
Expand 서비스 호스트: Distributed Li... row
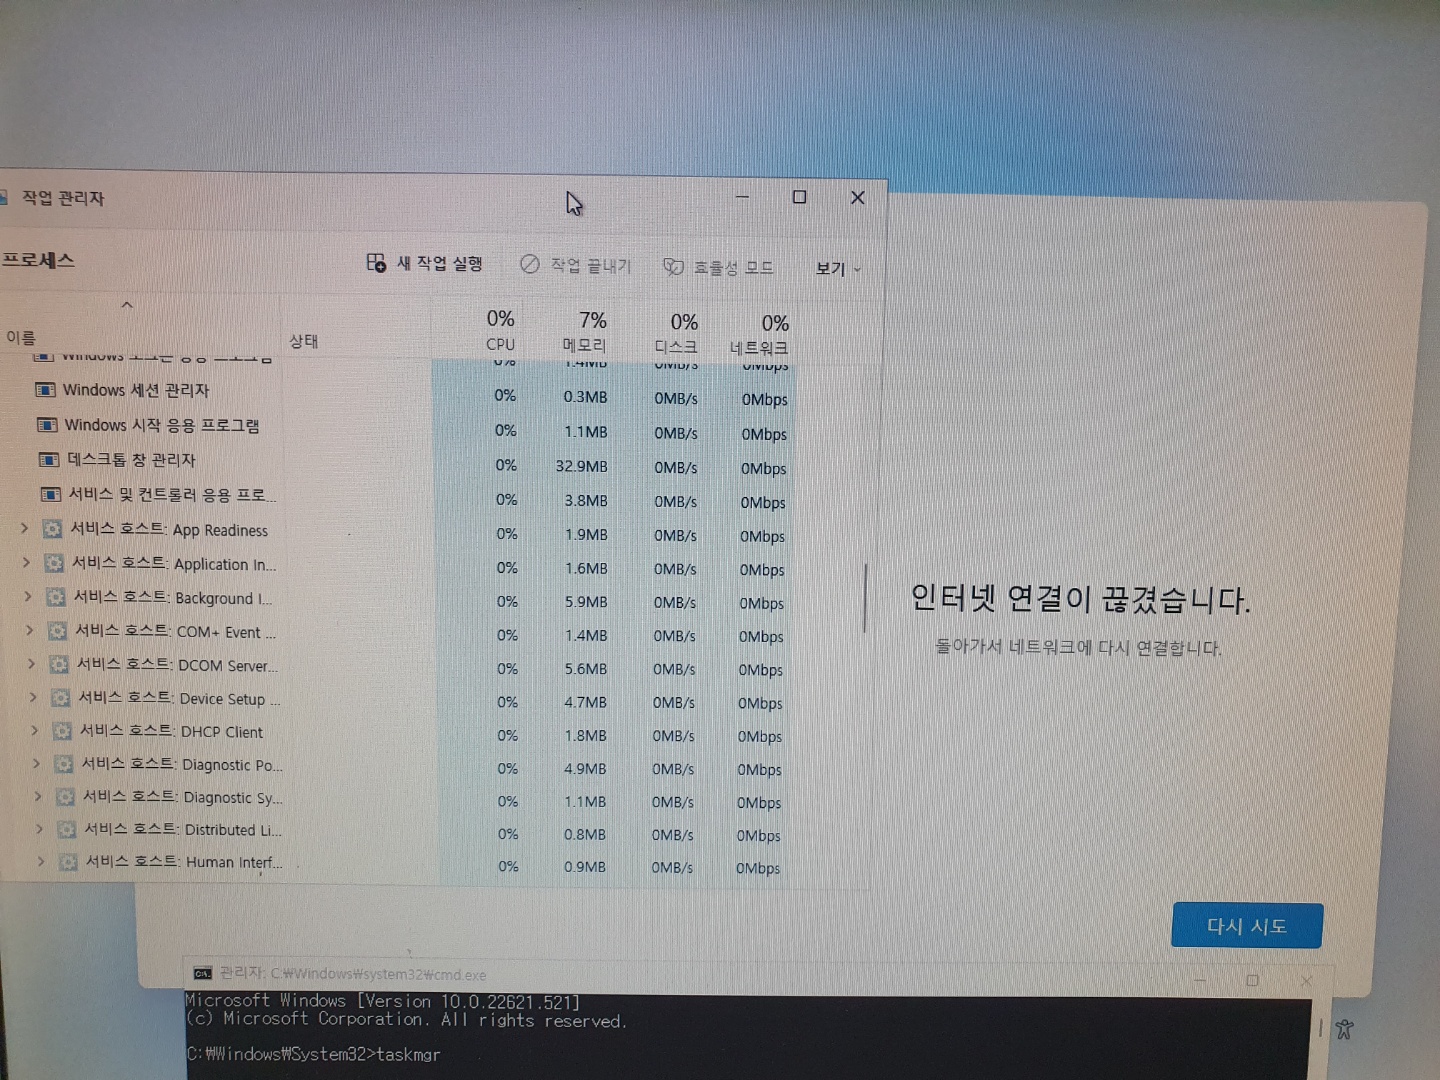point(40,828)
